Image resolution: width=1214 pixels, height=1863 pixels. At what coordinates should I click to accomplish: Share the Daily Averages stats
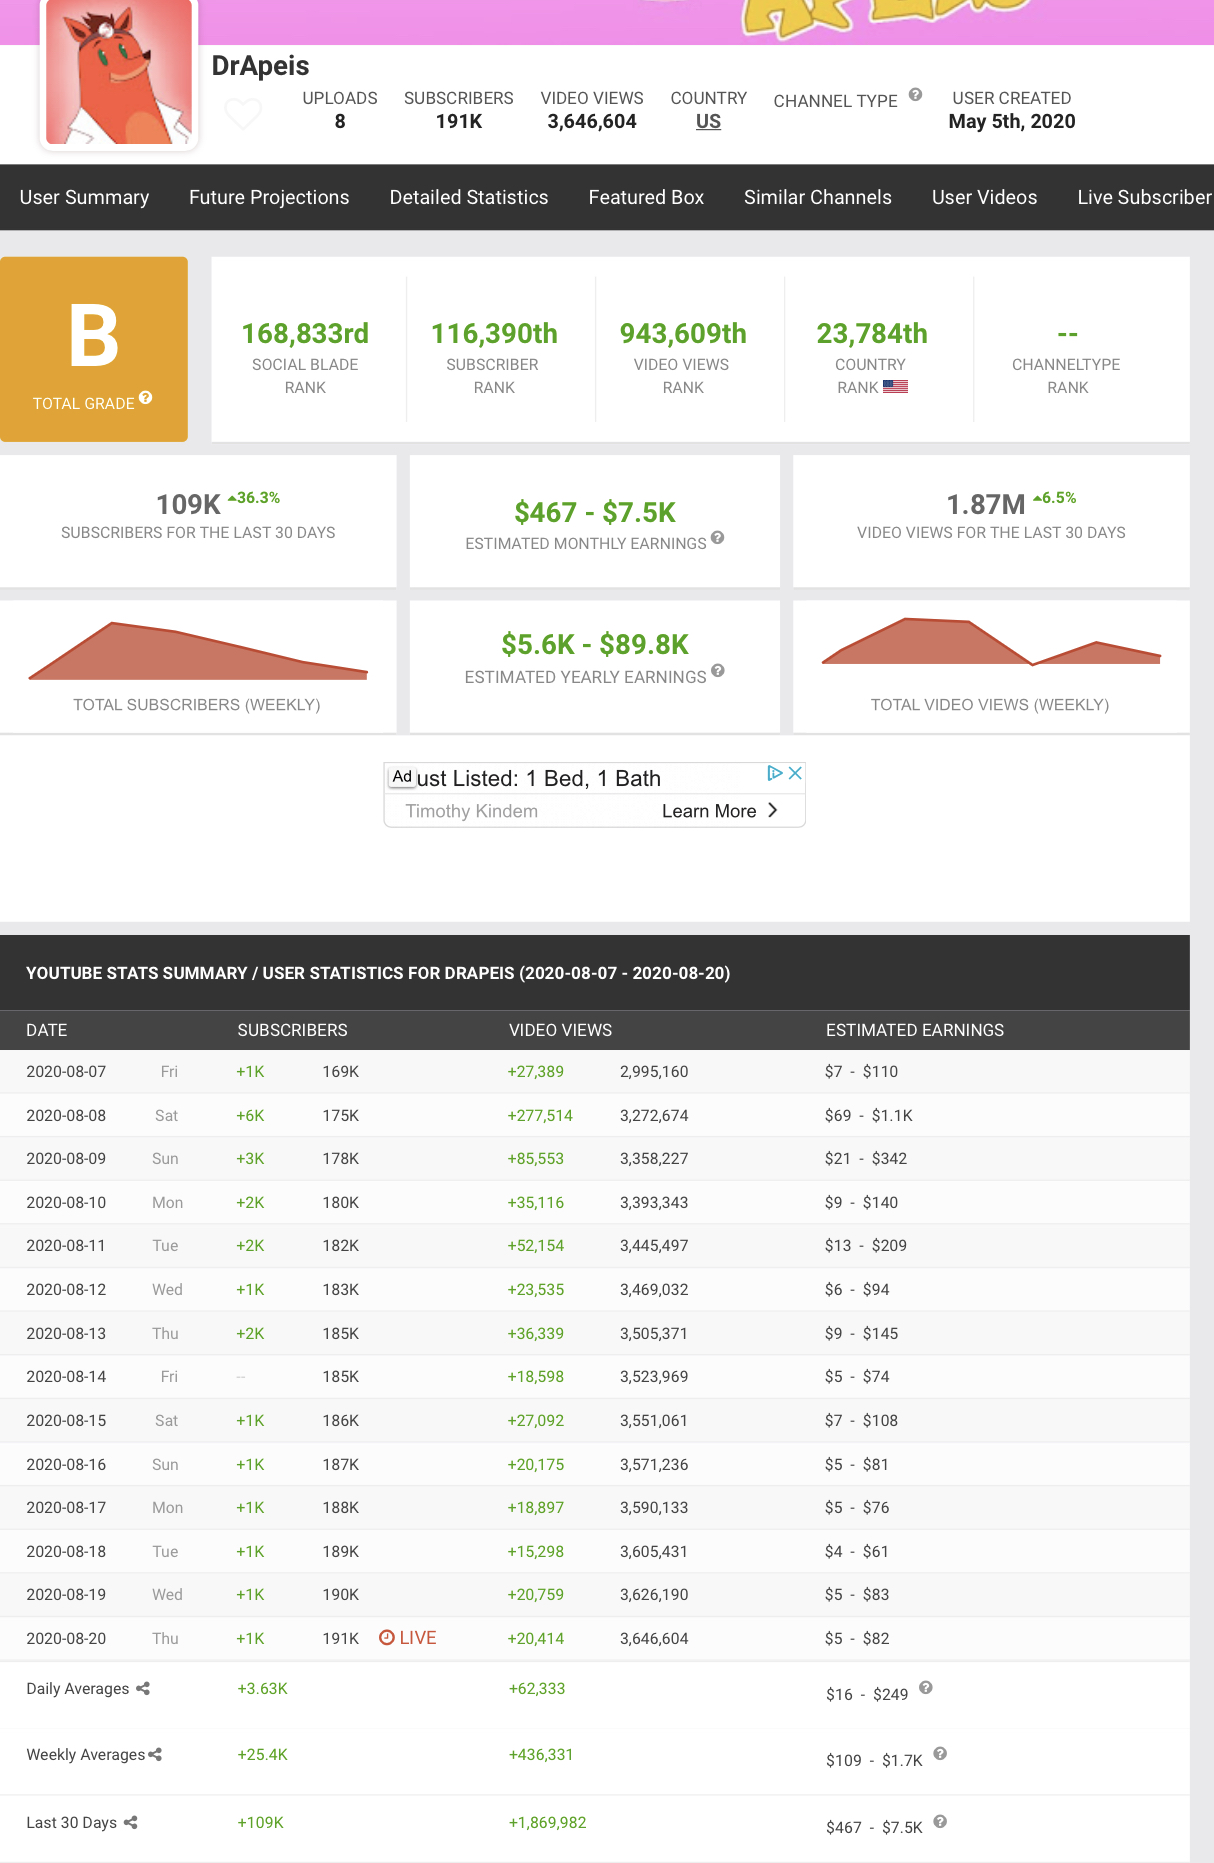(x=143, y=1688)
